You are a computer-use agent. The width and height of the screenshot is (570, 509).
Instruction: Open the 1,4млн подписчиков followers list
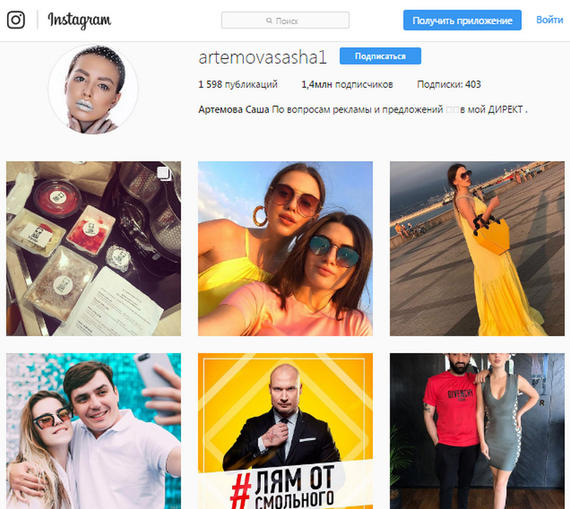347,84
